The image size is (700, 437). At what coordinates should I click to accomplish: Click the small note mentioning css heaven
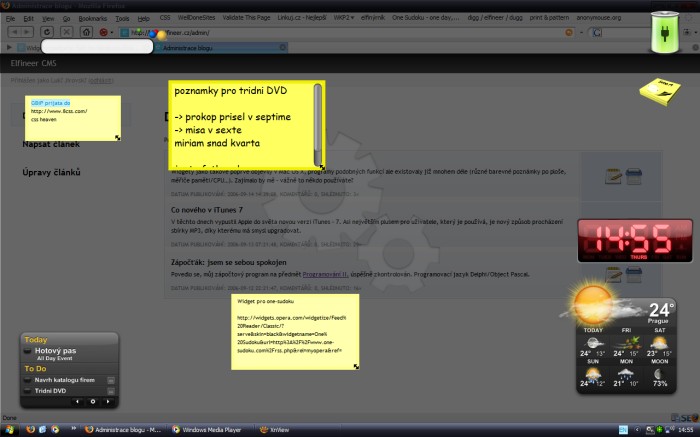pyautogui.click(x=73, y=118)
